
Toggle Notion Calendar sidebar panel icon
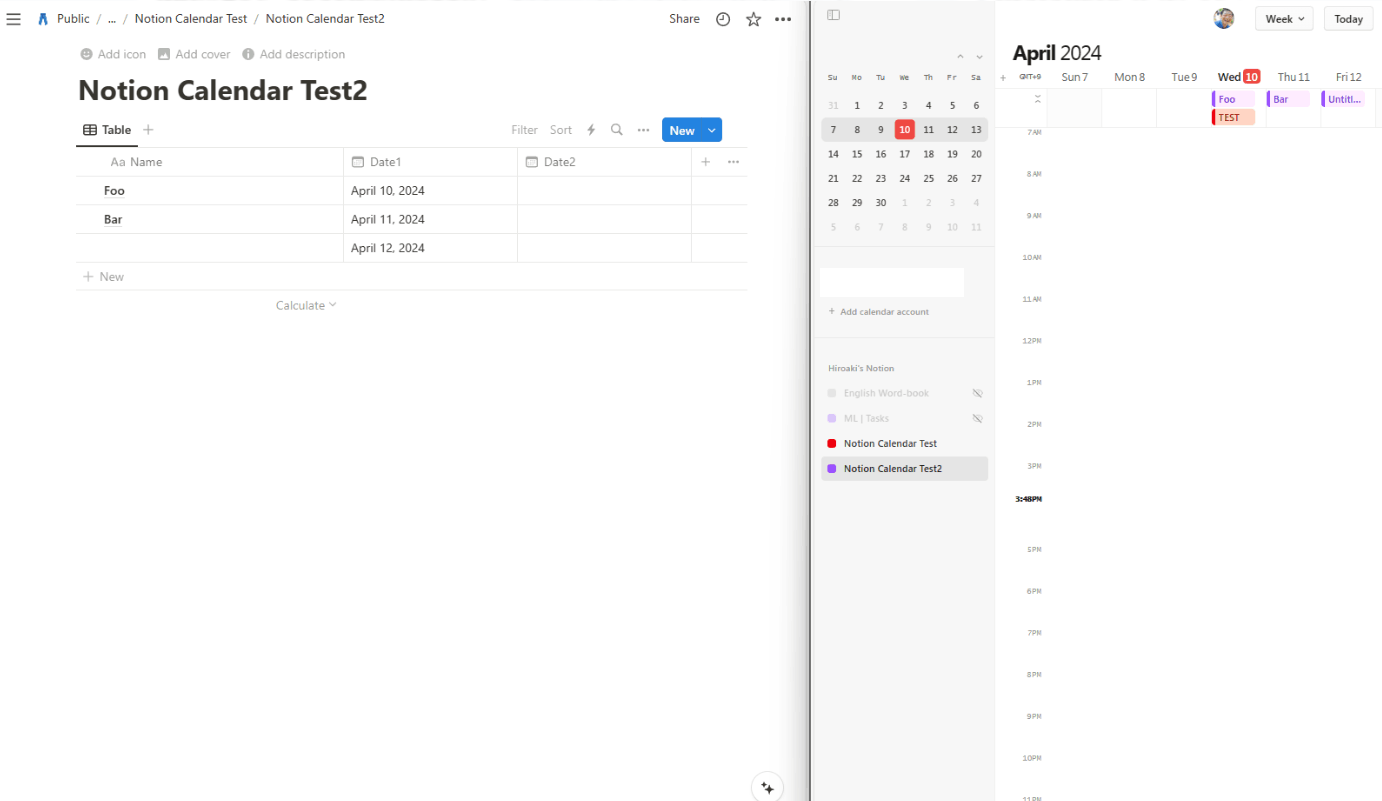(x=833, y=15)
